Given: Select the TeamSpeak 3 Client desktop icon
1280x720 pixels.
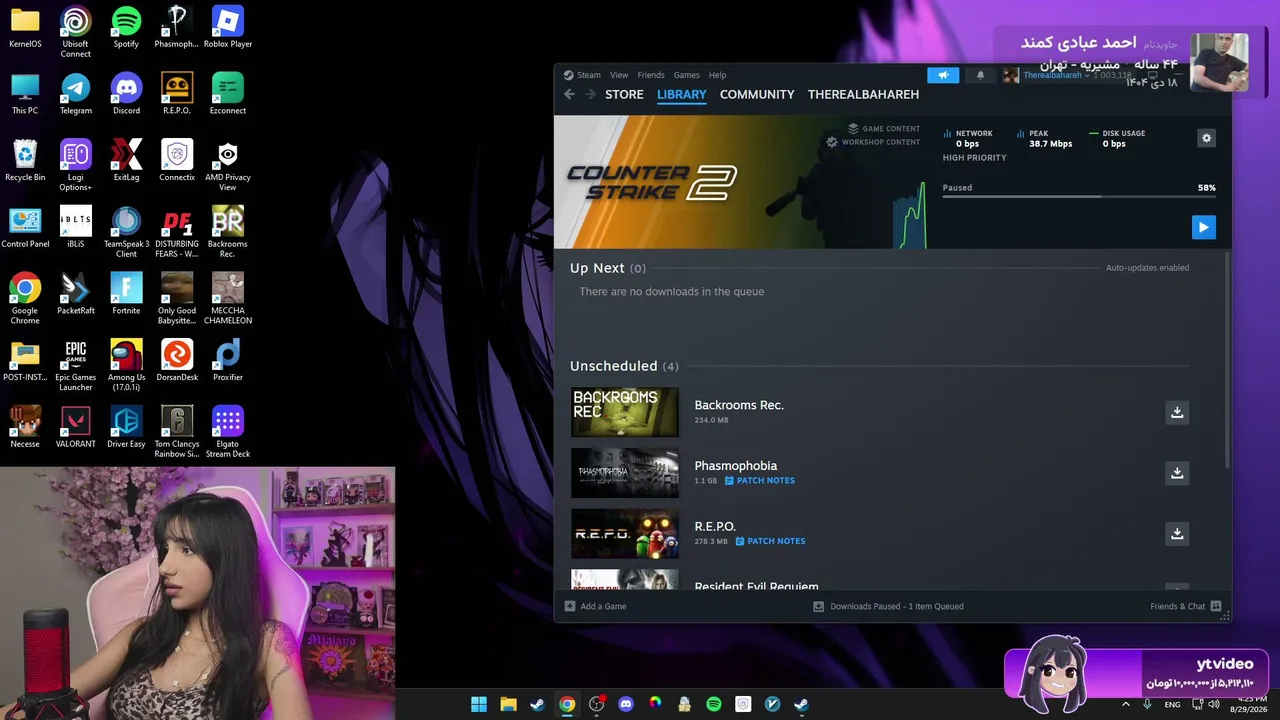Looking at the screenshot, I should [126, 232].
